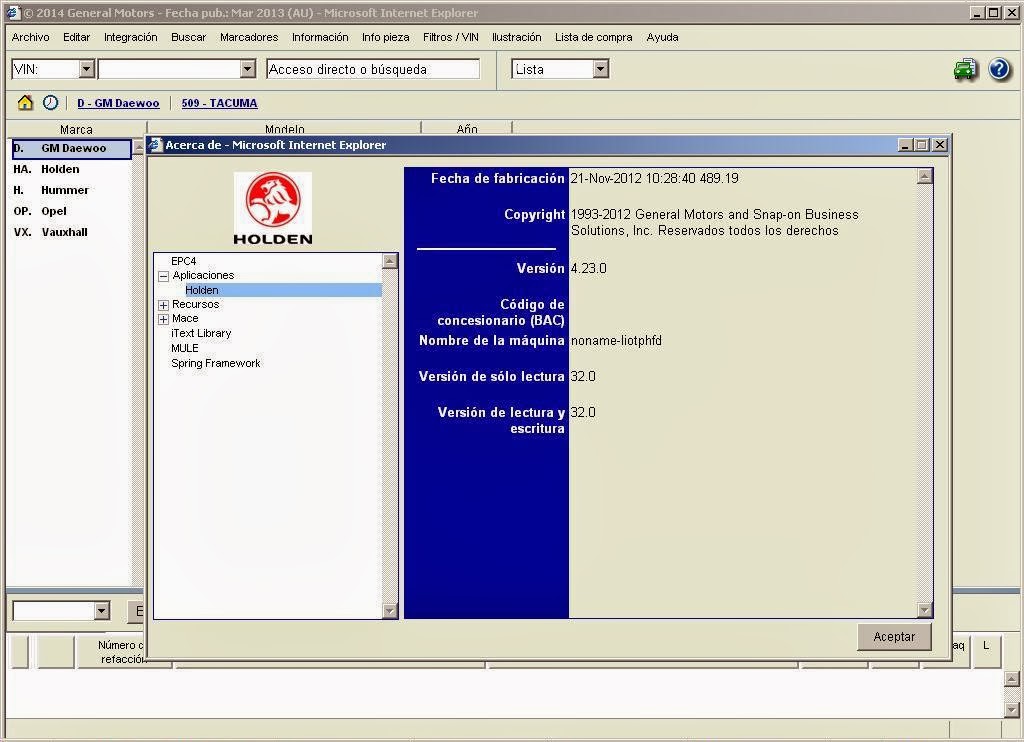This screenshot has height=742, width=1024.
Task: Click bottom table scrollbar down arrow
Action: pyautogui.click(x=1012, y=709)
